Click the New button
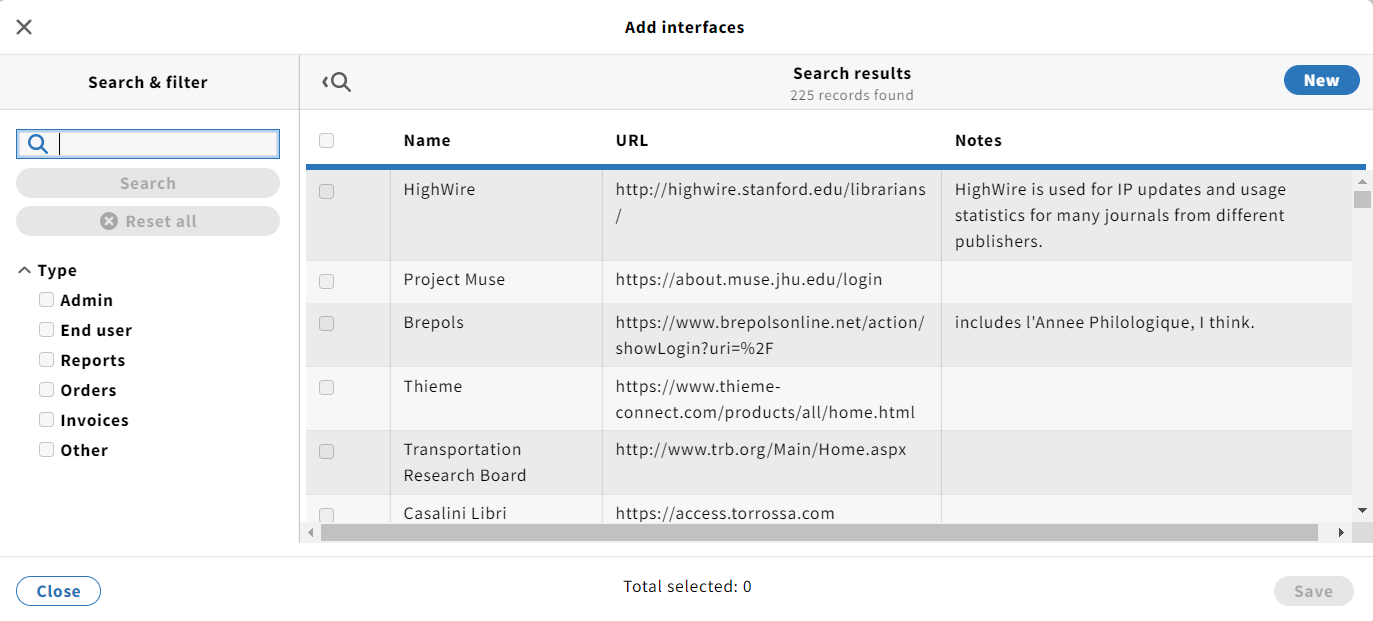The width and height of the screenshot is (1373, 621). point(1321,80)
